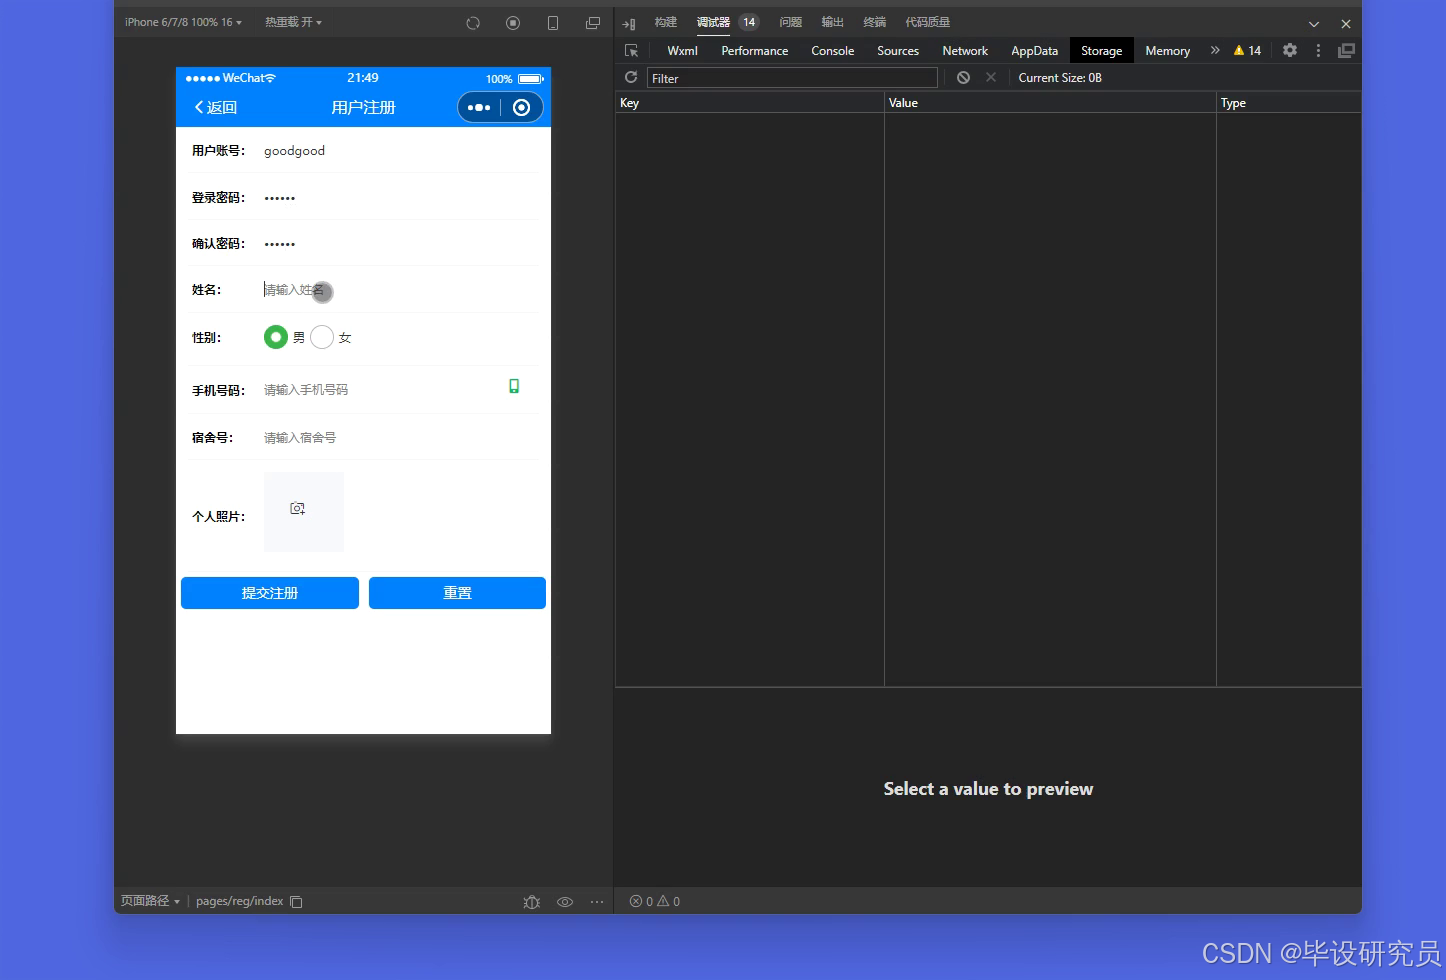Click the 宿舍号 input field
This screenshot has width=1446, height=980.
[x=400, y=438]
